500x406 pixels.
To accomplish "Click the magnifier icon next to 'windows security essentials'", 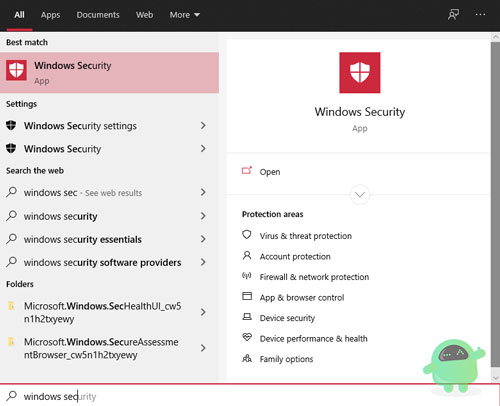I will (x=11, y=239).
